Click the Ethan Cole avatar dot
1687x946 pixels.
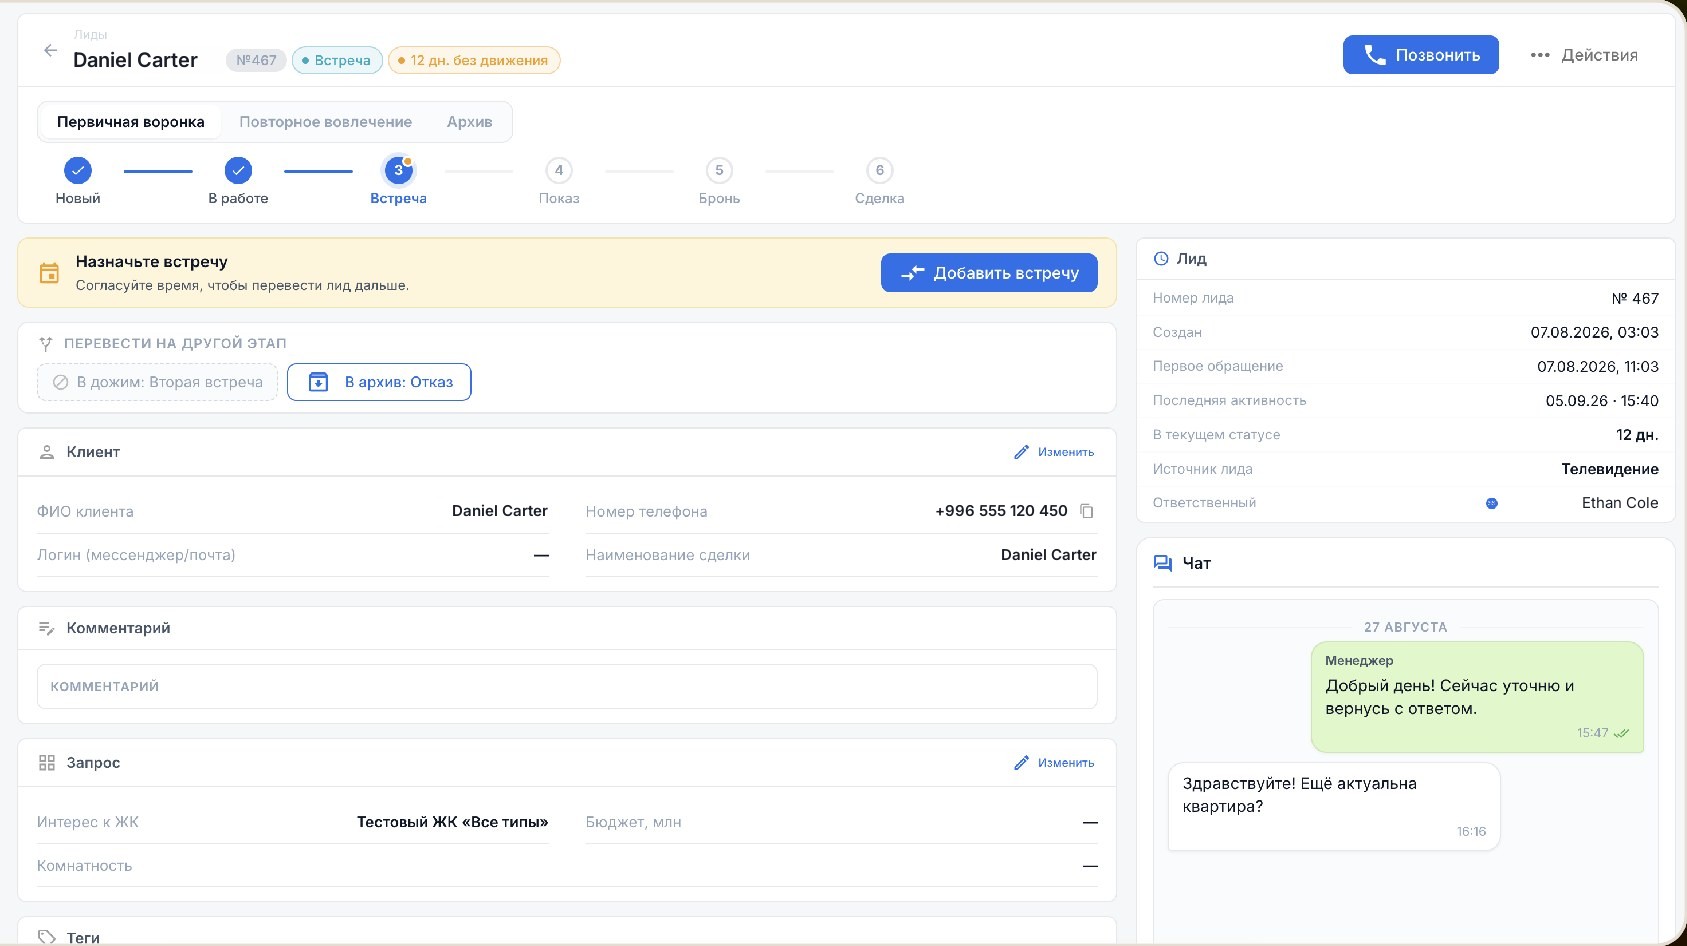[x=1492, y=503]
